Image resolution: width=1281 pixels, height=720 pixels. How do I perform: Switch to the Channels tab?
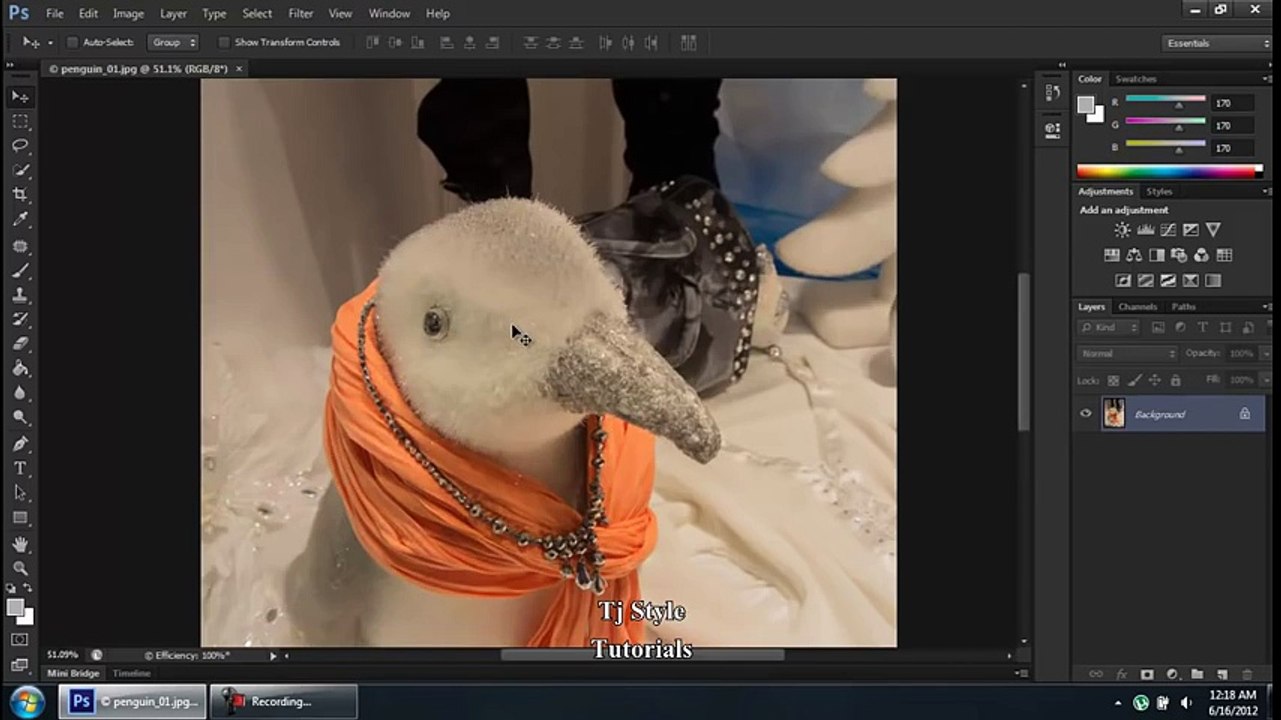[1137, 307]
